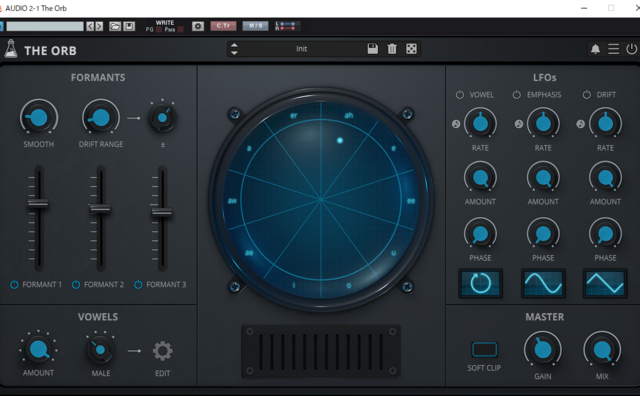Click the master MIX knob
The height and width of the screenshot is (396, 640).
click(x=602, y=350)
